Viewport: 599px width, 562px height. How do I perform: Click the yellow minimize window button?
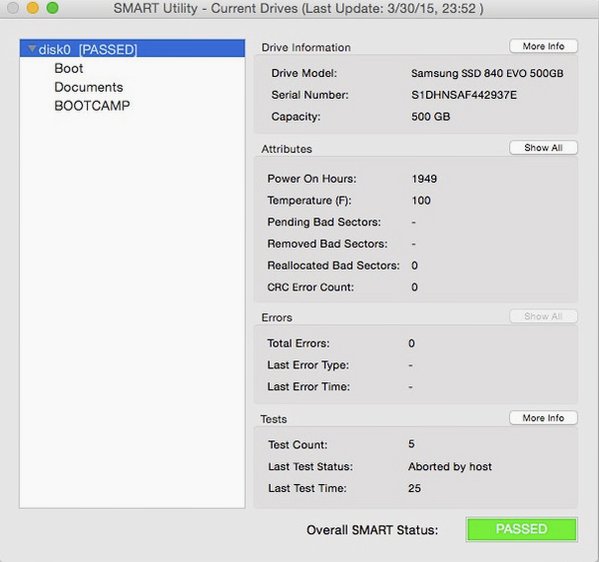point(33,8)
